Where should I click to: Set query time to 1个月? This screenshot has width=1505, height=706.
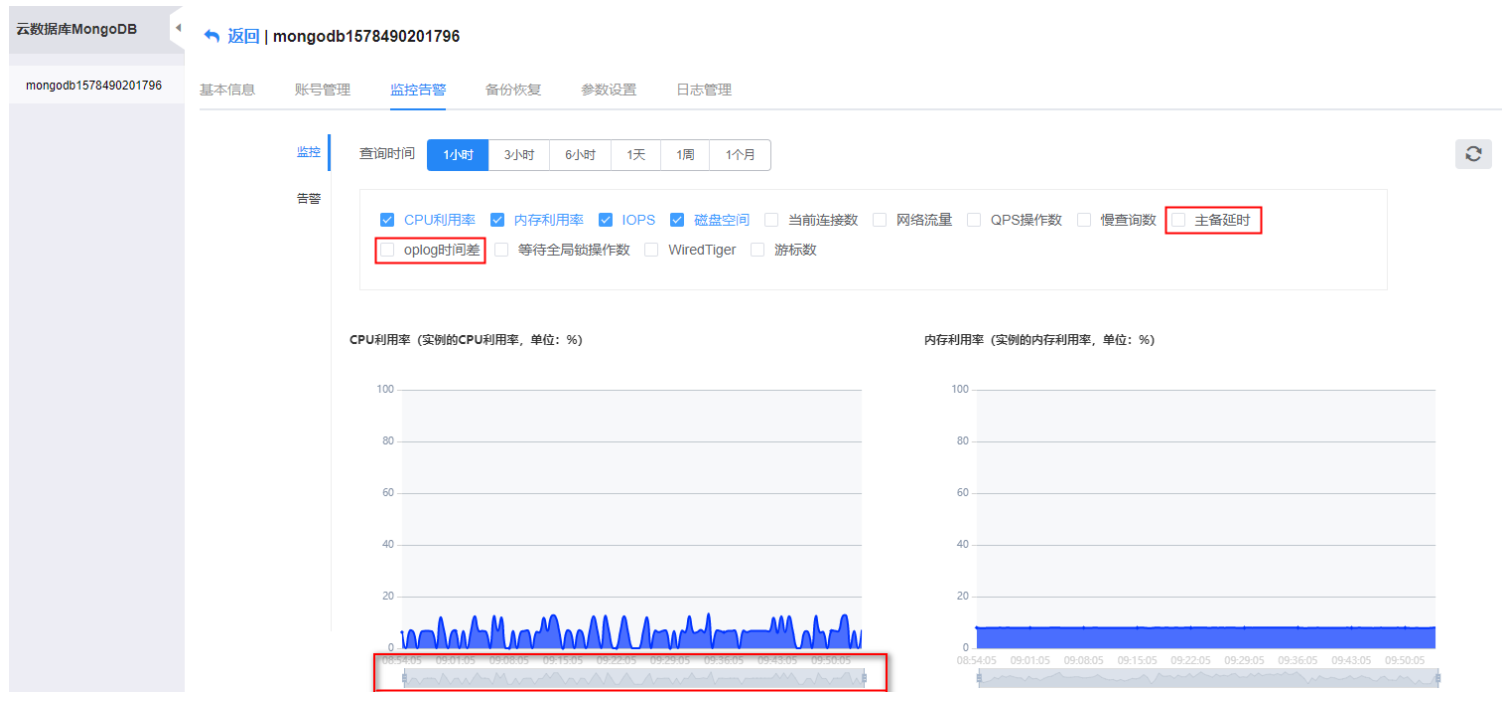pyautogui.click(x=740, y=155)
